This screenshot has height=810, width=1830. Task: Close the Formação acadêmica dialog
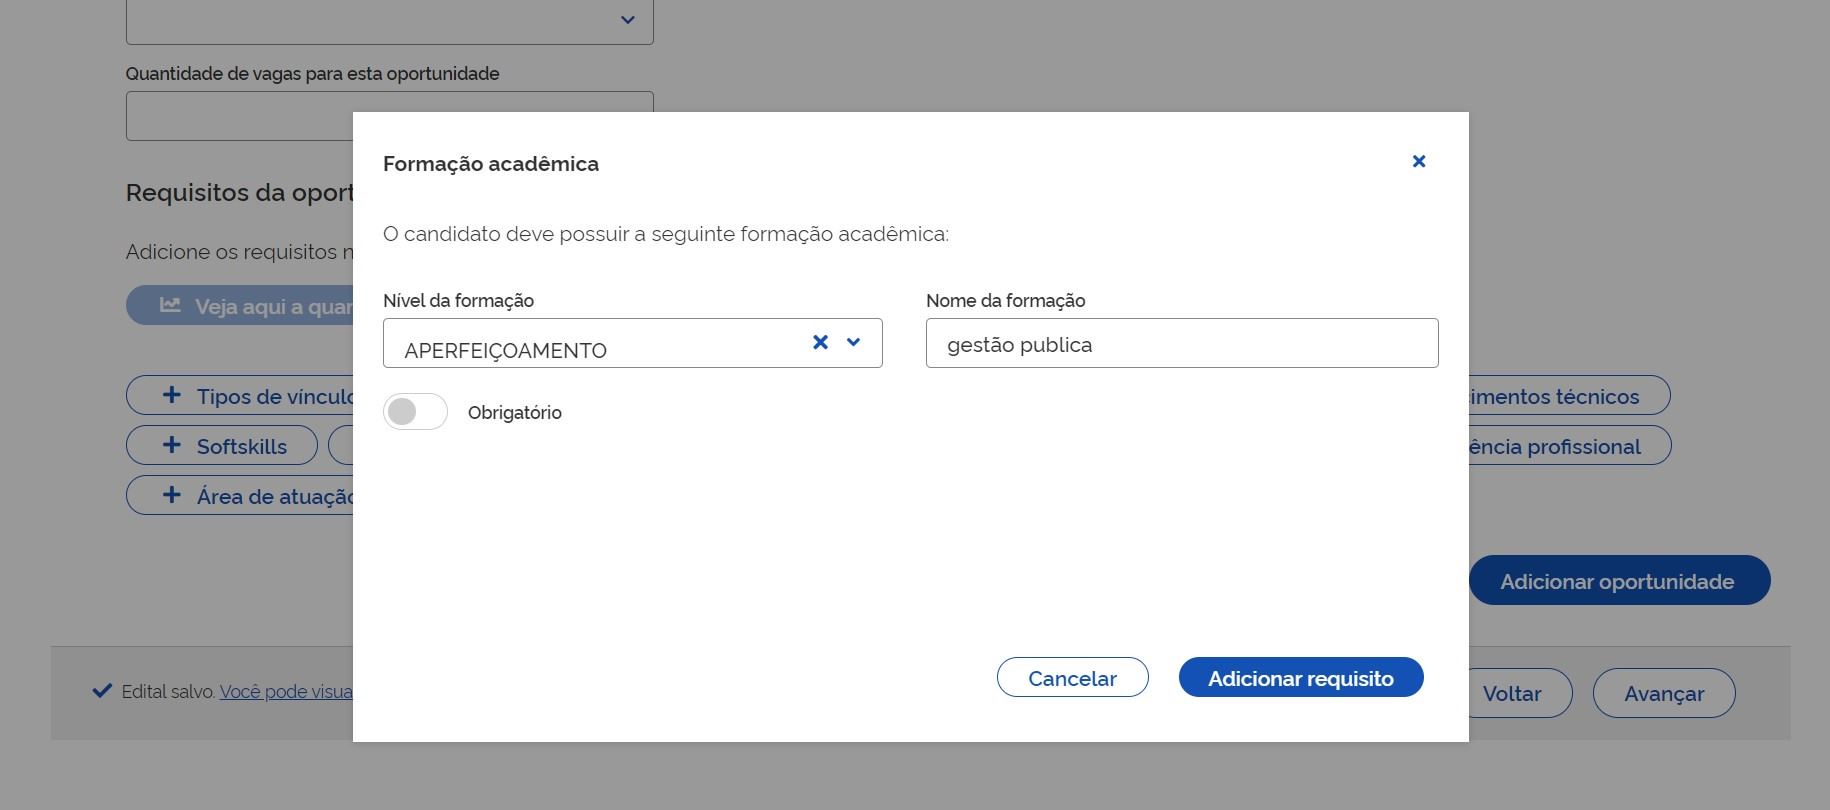(1418, 161)
